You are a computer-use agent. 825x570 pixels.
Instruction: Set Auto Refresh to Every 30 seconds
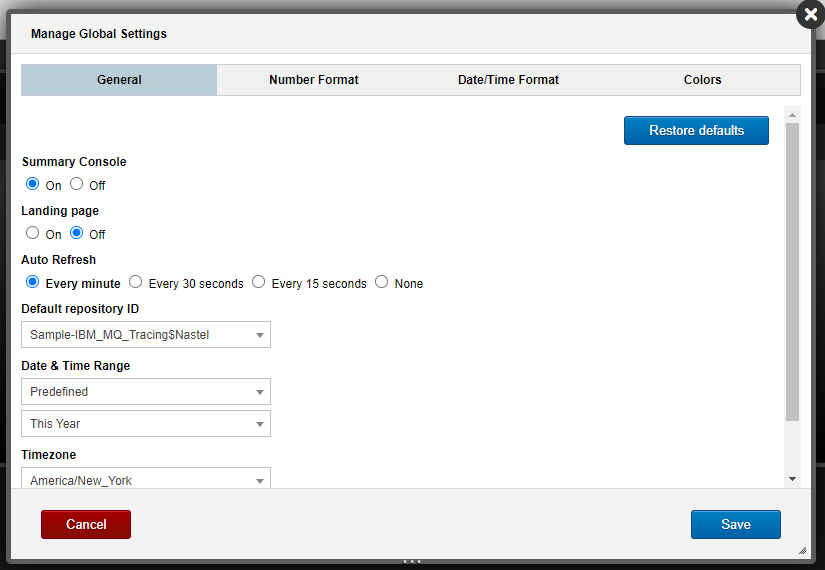tap(136, 282)
